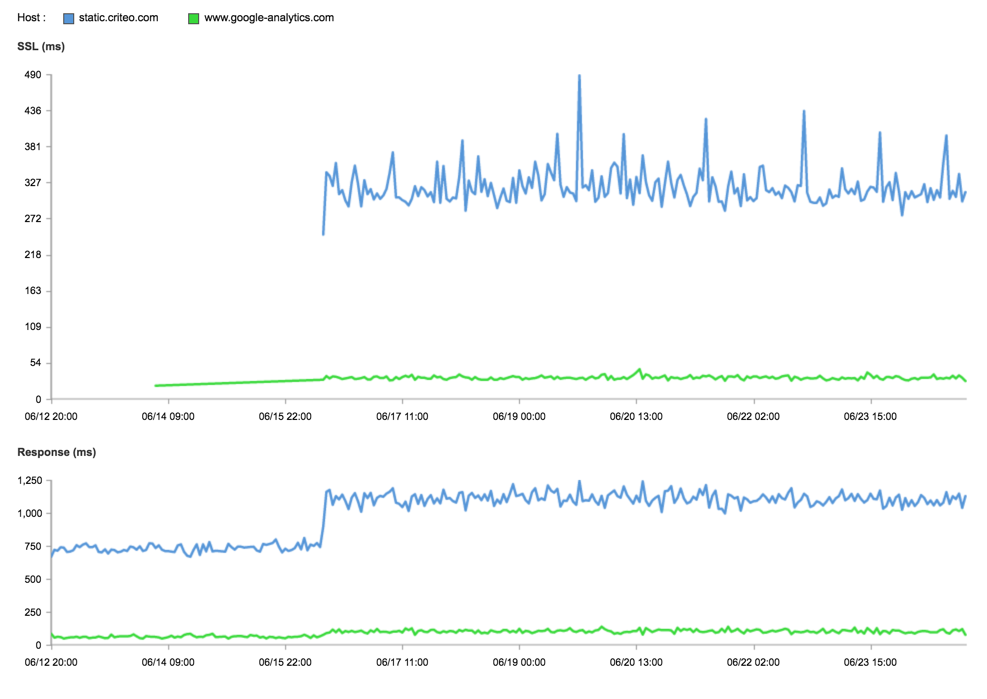The width and height of the screenshot is (987, 699).
Task: Click the straight green SSL segment before 06/15 22:00
Action: 239,382
